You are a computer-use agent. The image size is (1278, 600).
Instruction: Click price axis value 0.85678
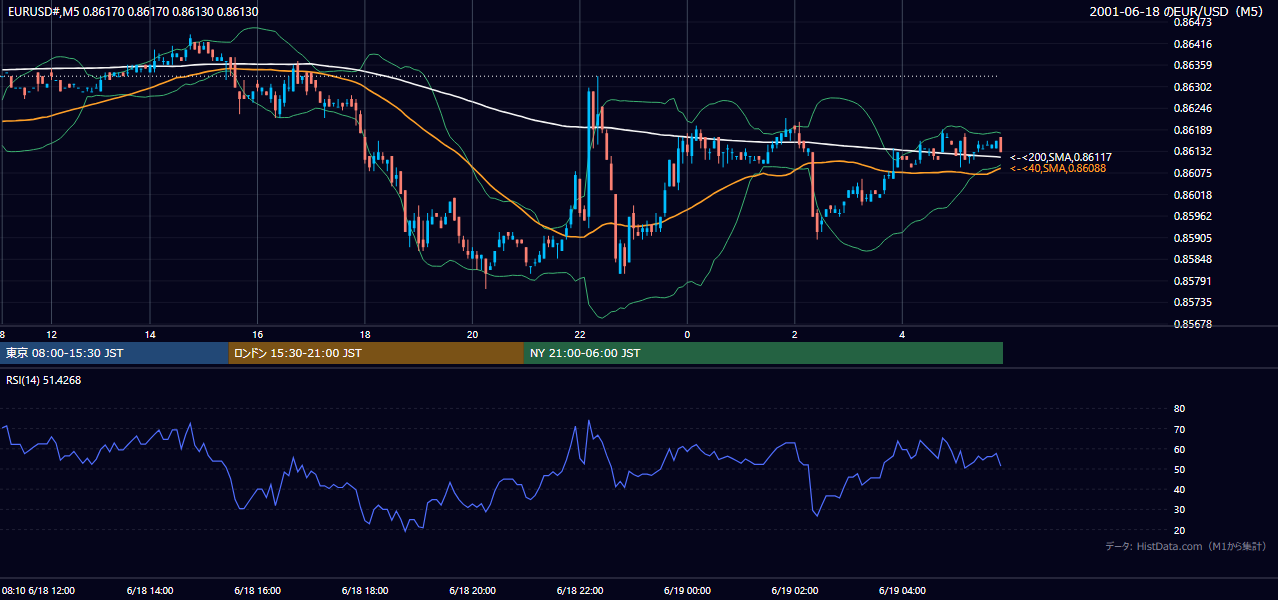(1192, 324)
